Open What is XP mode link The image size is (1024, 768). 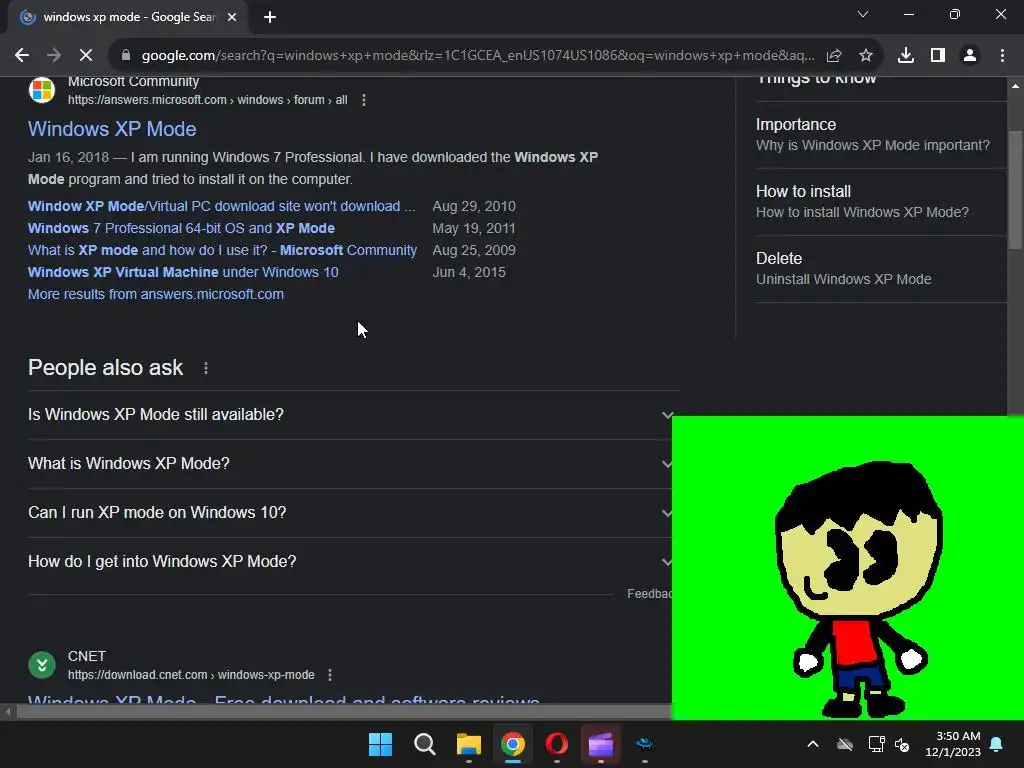[223, 250]
